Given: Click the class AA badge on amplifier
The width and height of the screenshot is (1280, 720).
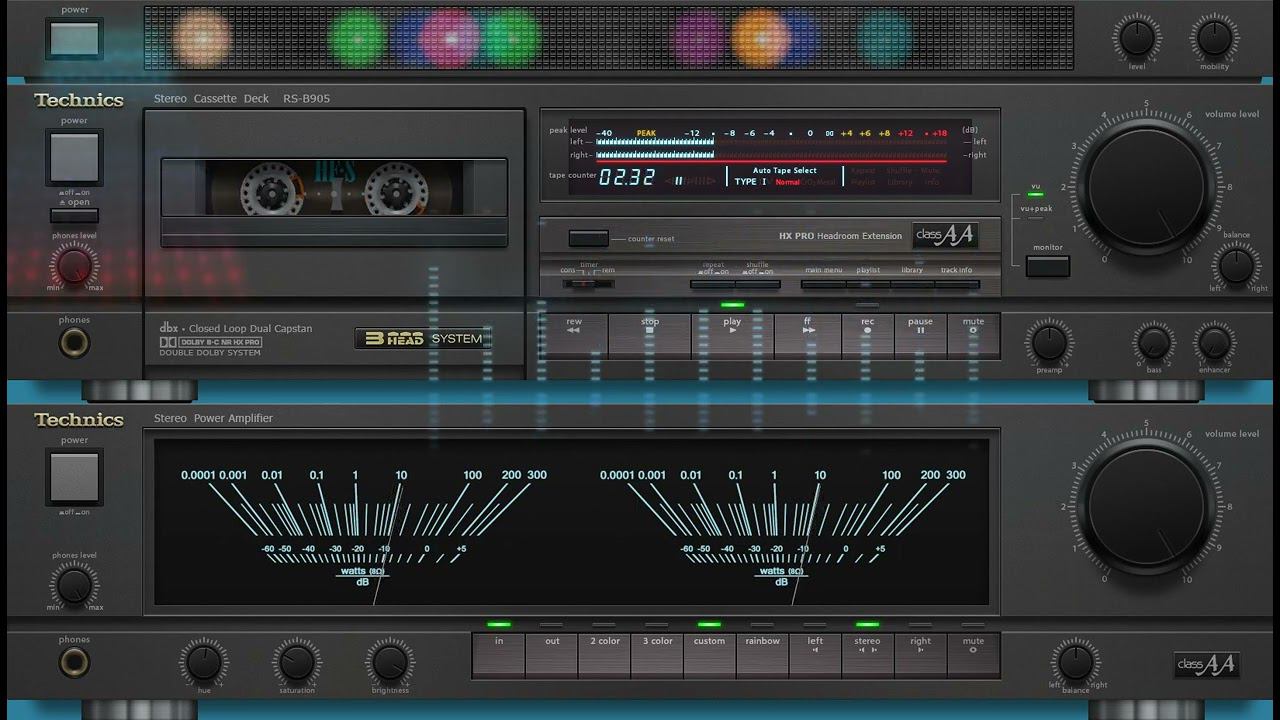Looking at the screenshot, I should [1206, 663].
